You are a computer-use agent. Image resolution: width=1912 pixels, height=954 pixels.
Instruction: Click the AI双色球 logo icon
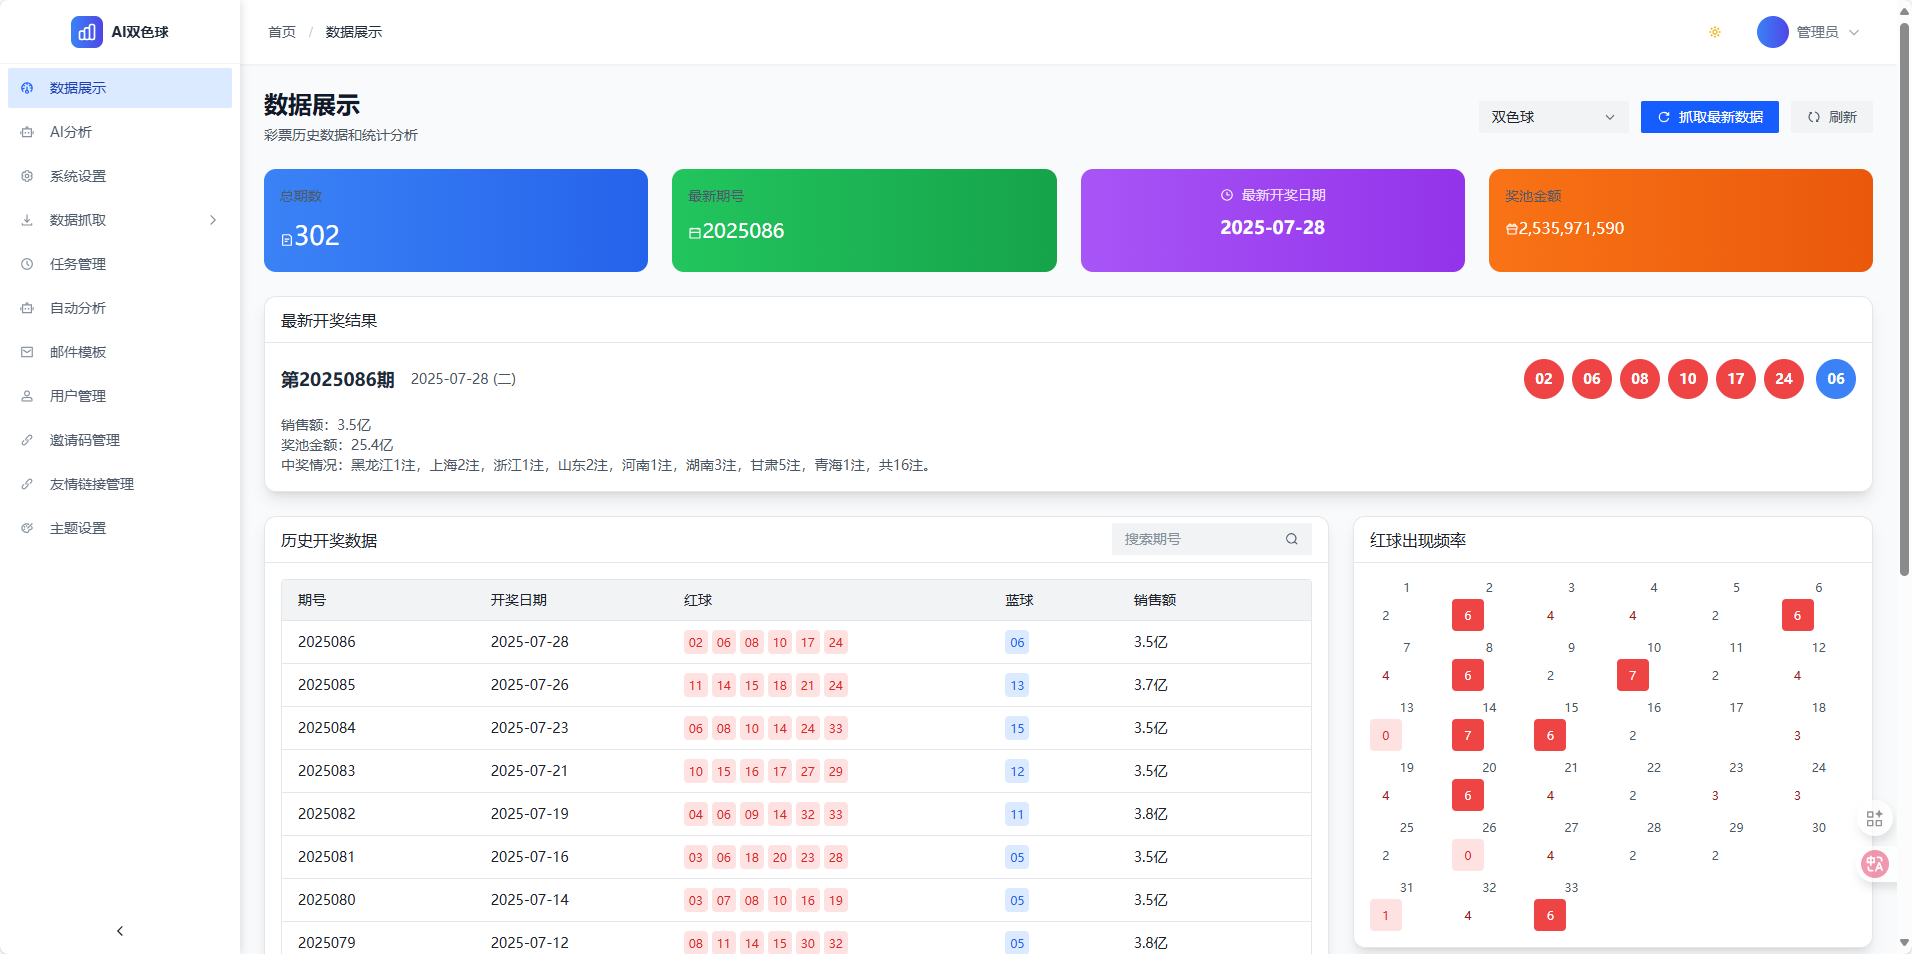coord(87,31)
